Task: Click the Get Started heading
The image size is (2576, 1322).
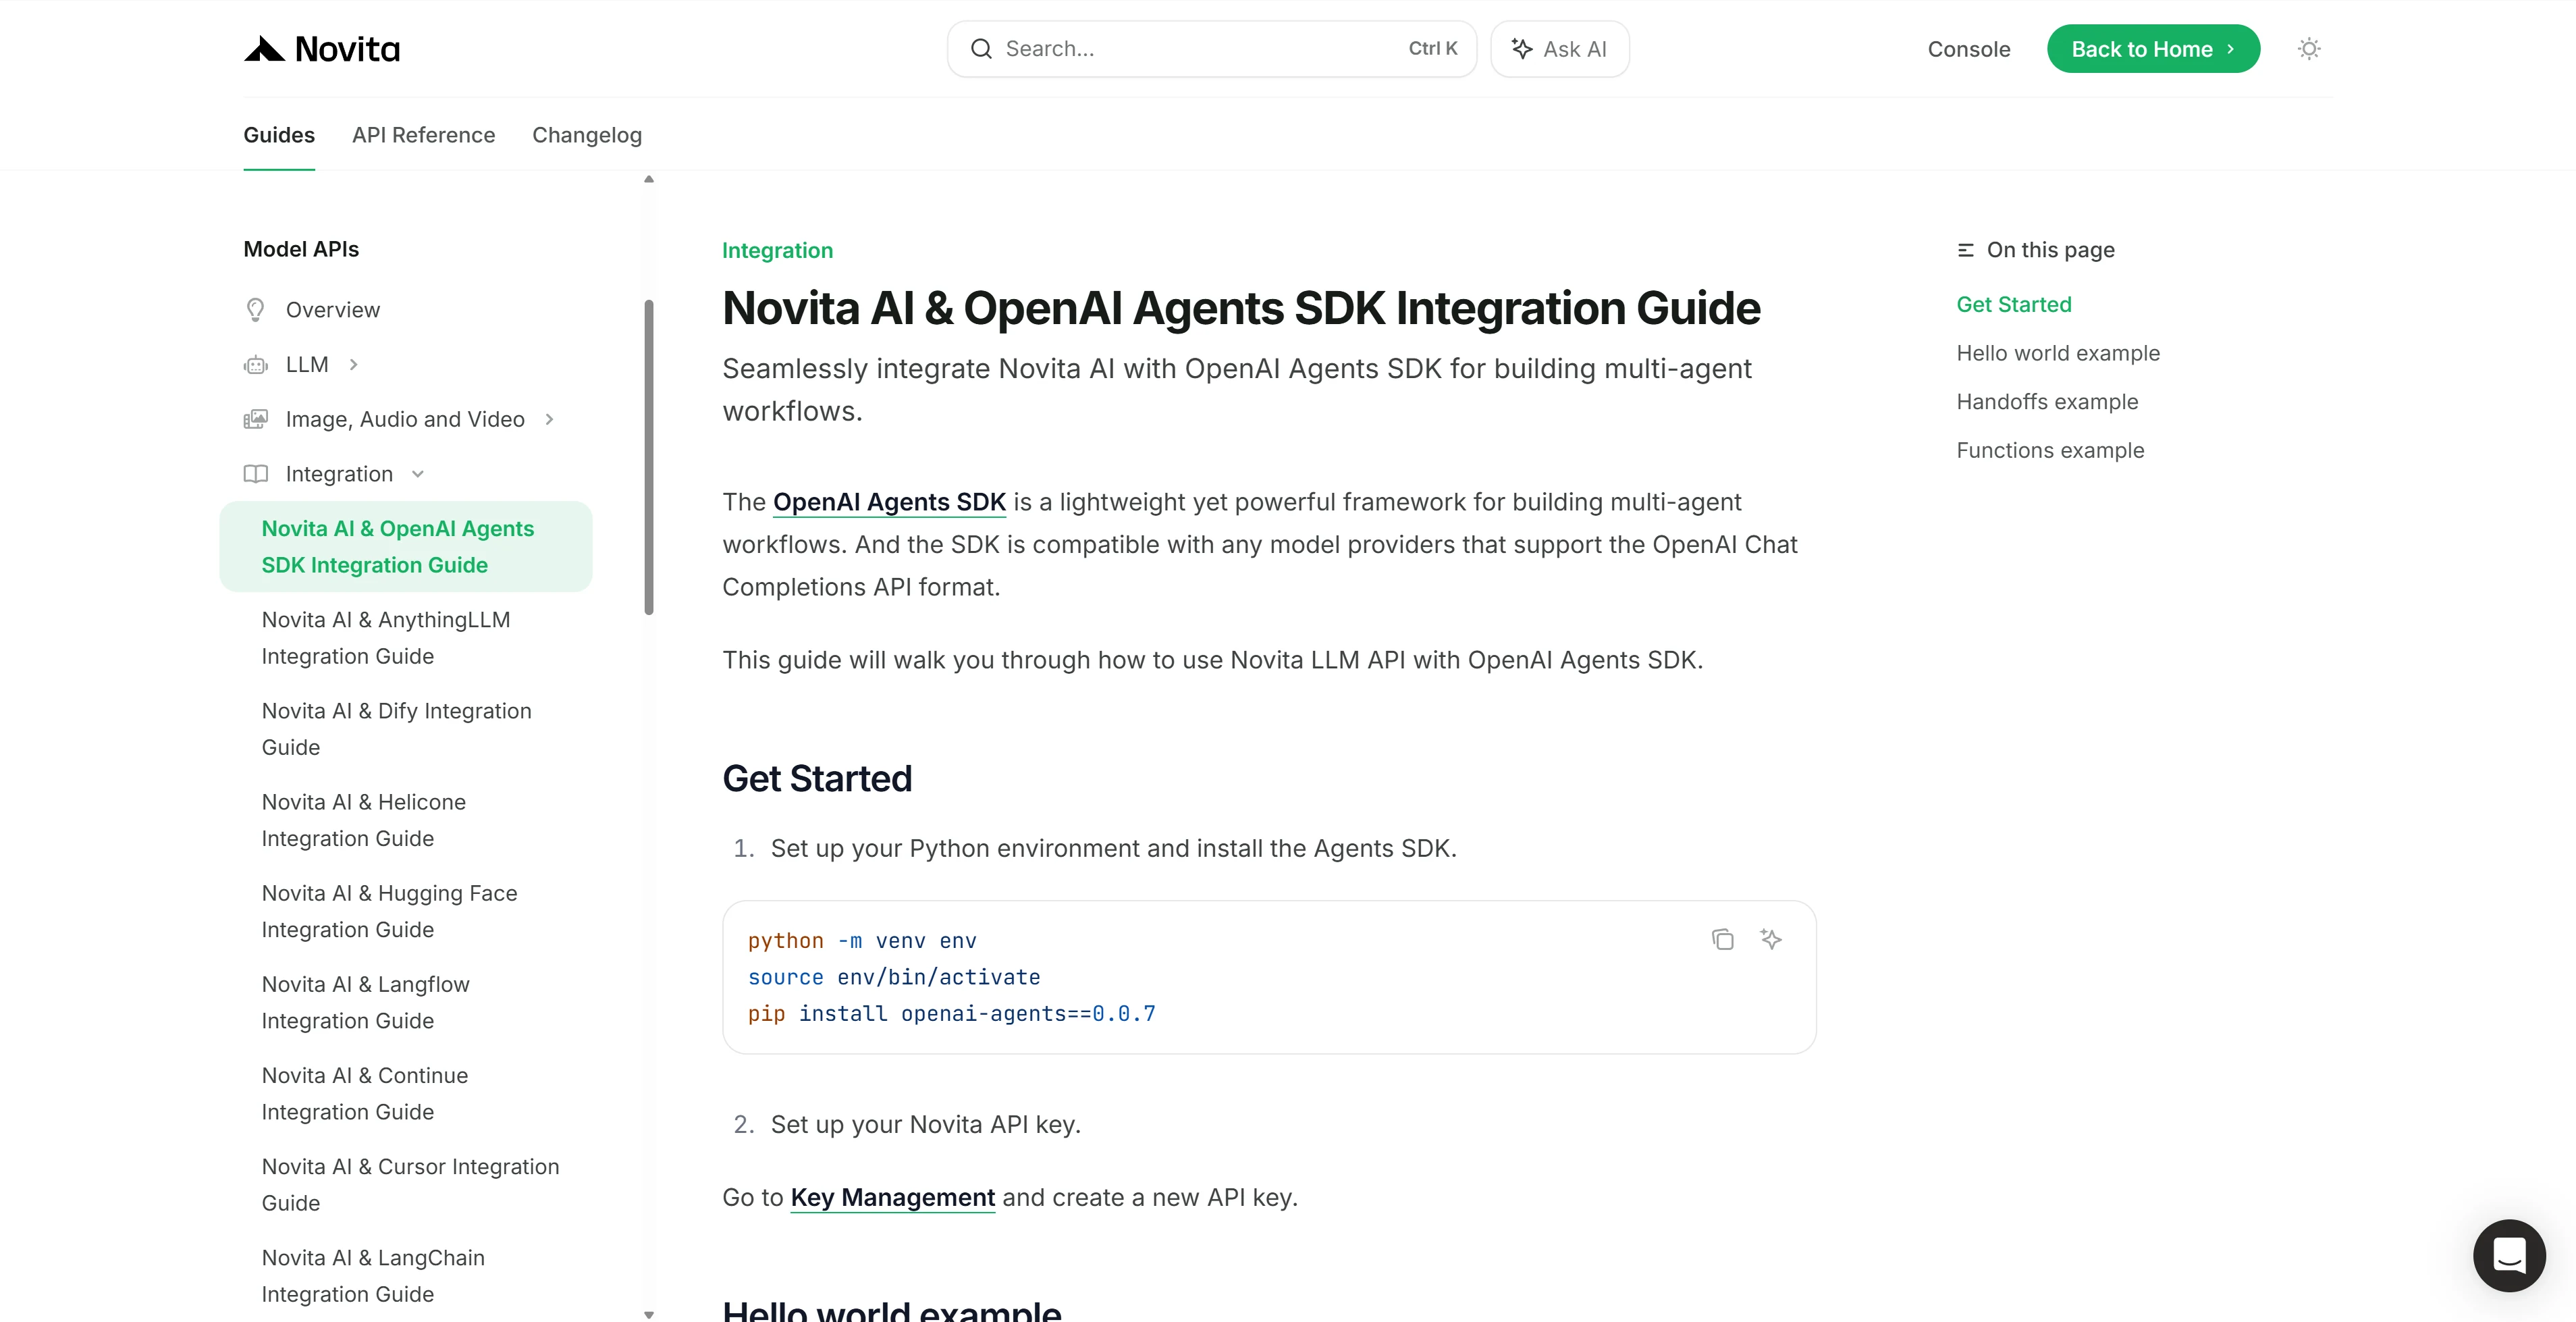Action: 817,778
